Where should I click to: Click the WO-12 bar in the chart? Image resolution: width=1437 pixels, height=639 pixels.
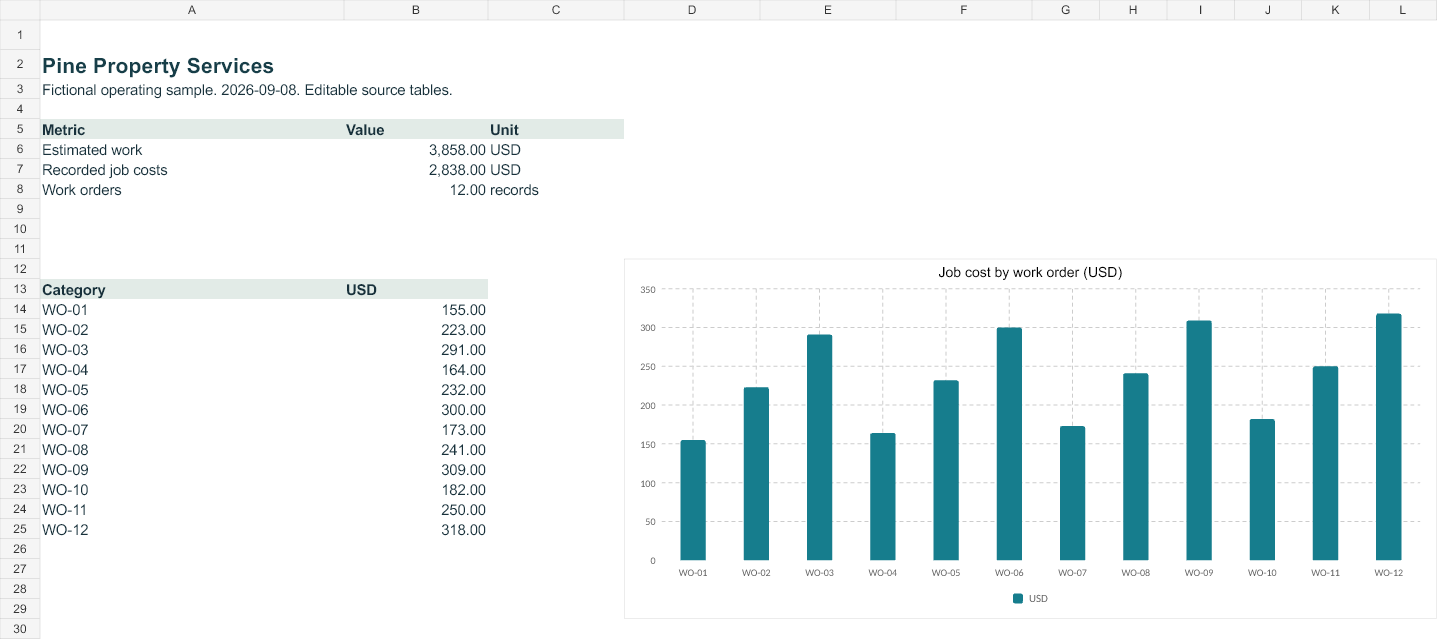1389,437
